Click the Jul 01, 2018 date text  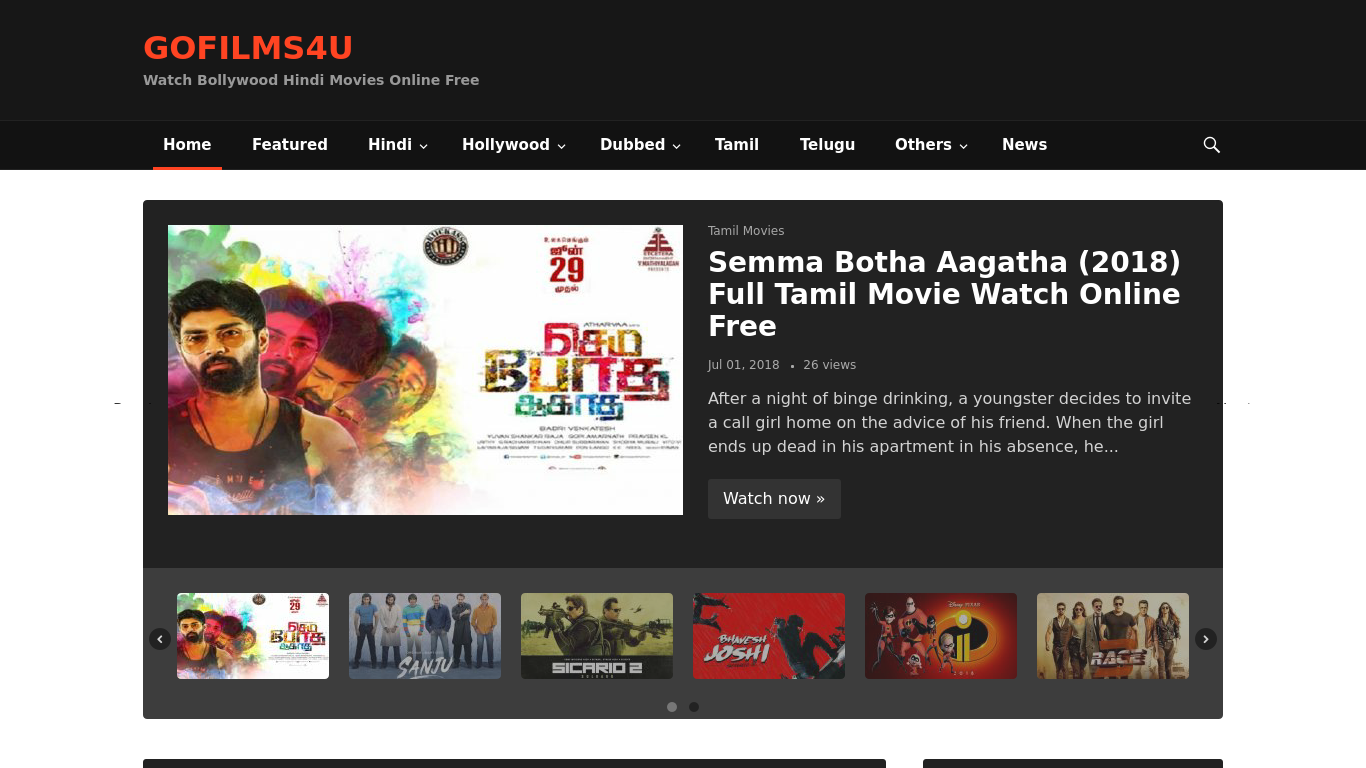[x=743, y=365]
